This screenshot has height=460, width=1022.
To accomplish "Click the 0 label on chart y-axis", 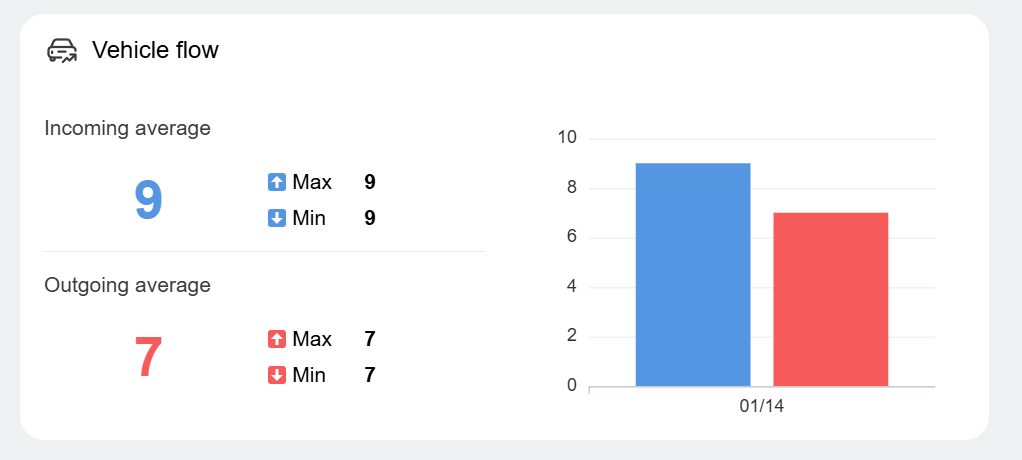I will click(572, 385).
